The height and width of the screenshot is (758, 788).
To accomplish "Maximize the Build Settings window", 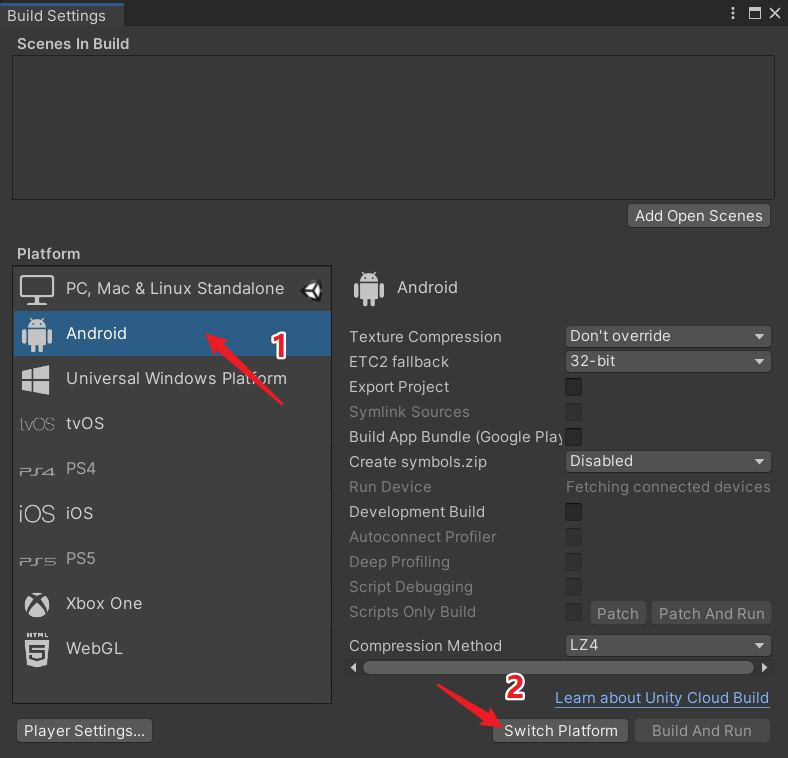I will tap(754, 13).
